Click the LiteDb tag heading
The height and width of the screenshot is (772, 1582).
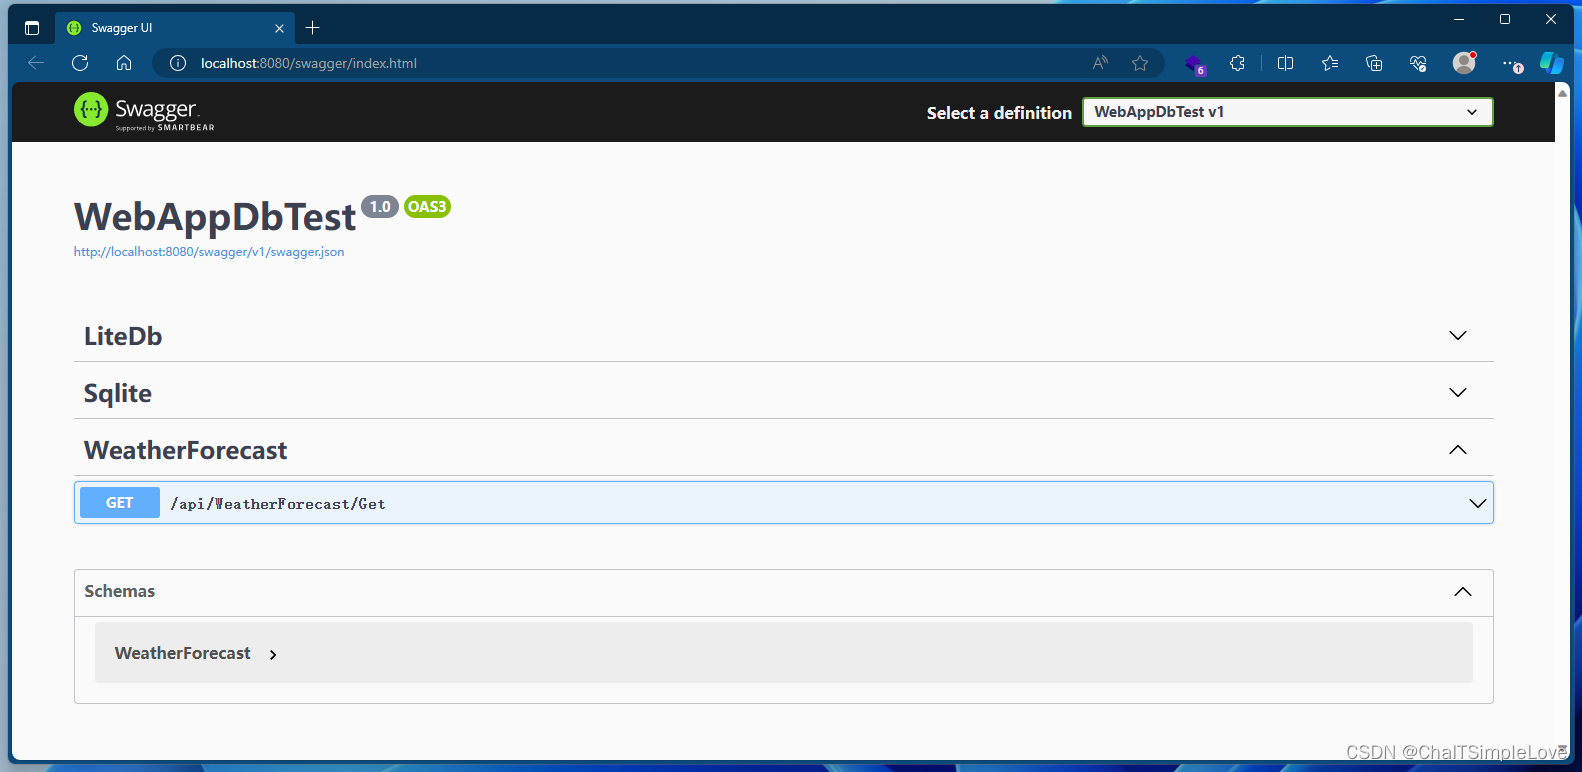coord(123,336)
